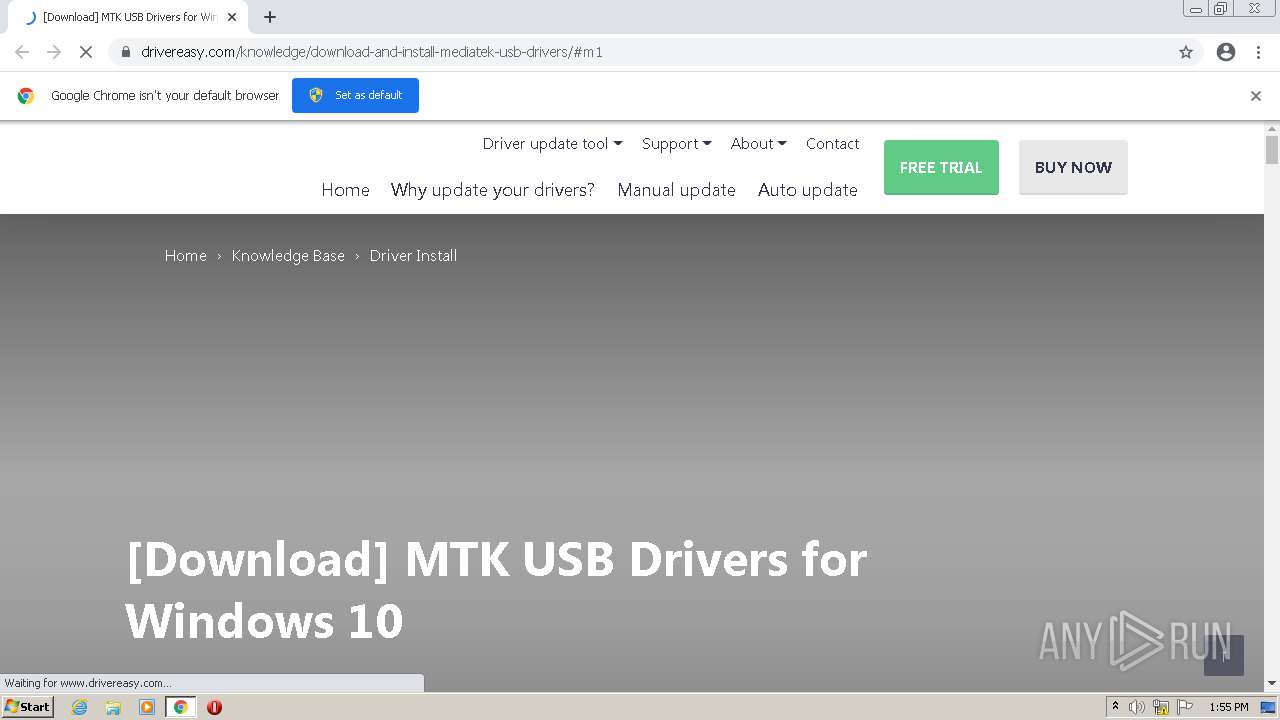The height and width of the screenshot is (720, 1280).
Task: Open the Windows Start menu
Action: 27,707
